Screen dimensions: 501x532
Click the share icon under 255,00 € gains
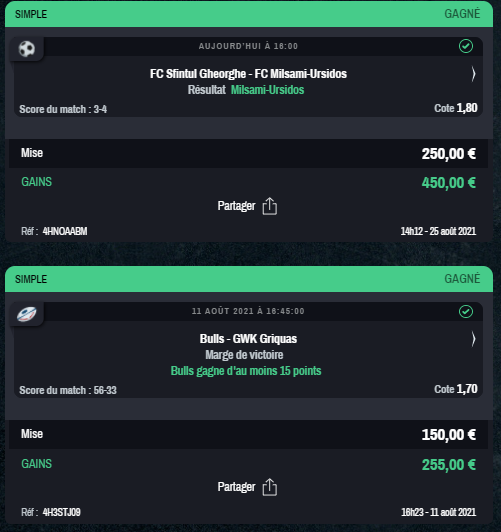[x=270, y=487]
